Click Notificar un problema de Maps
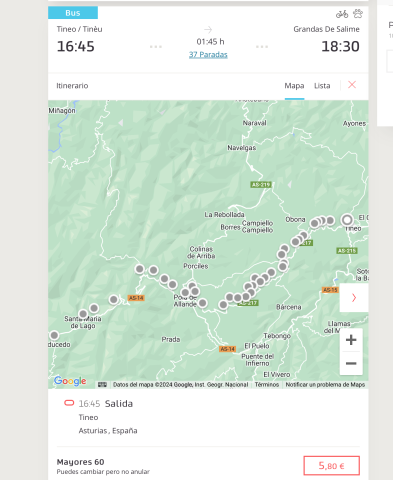This screenshot has height=480, width=393. coord(325,385)
